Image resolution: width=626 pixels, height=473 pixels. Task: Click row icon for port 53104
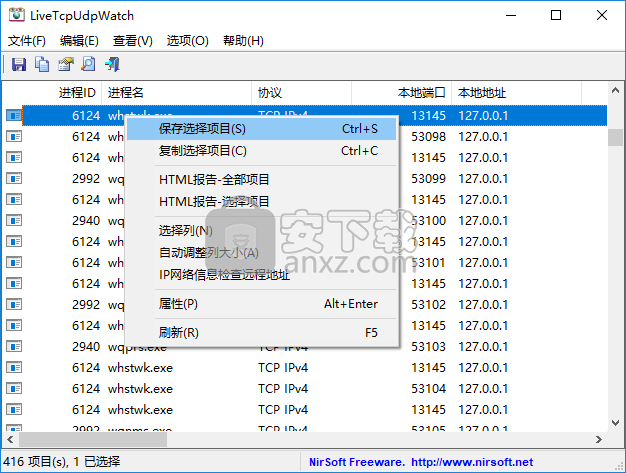tap(14, 388)
